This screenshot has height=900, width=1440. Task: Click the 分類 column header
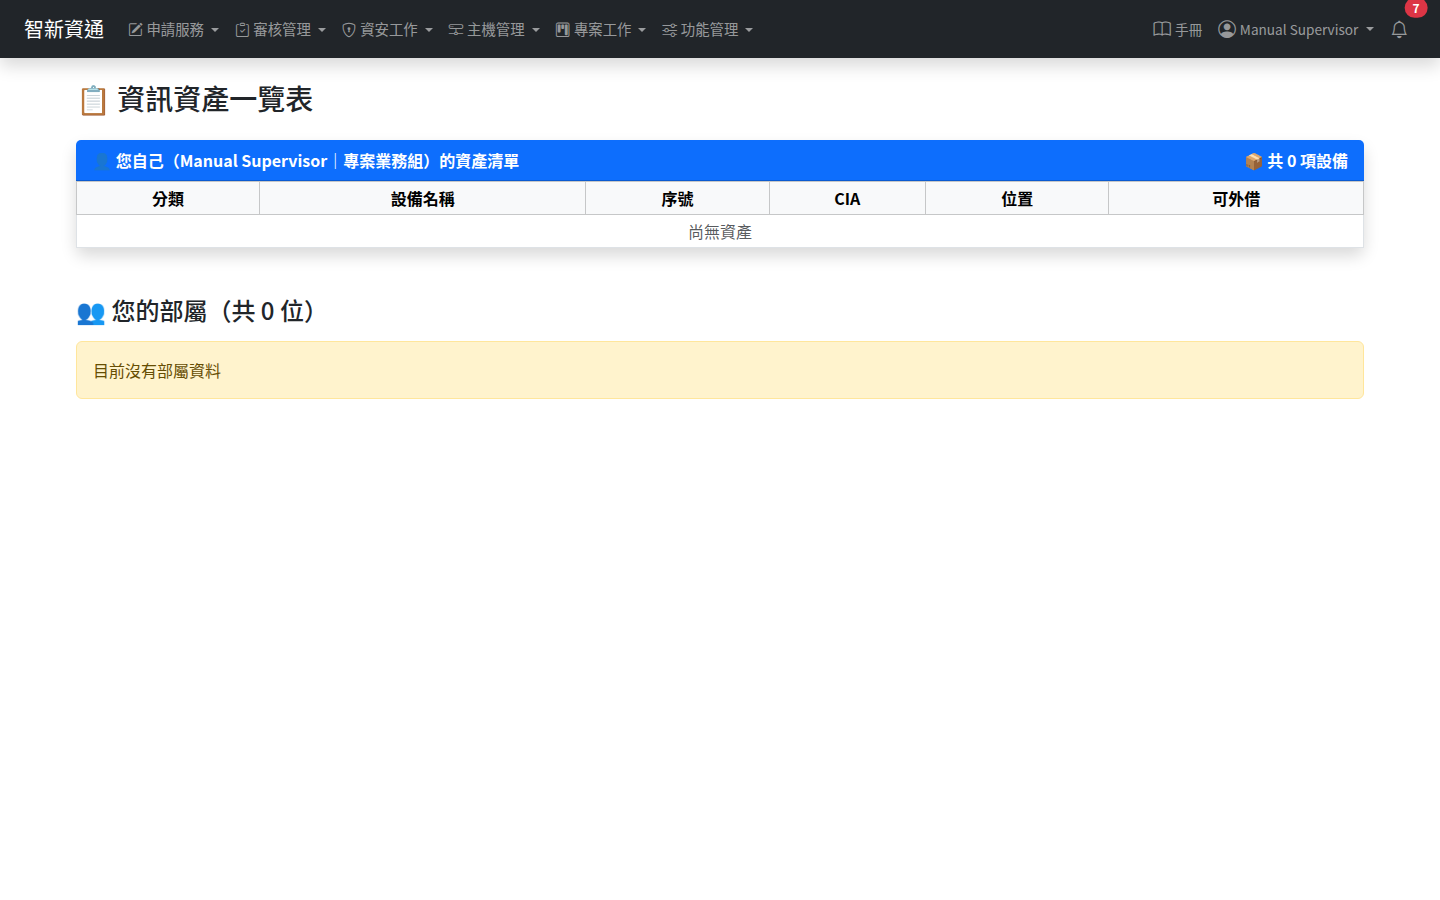point(168,199)
